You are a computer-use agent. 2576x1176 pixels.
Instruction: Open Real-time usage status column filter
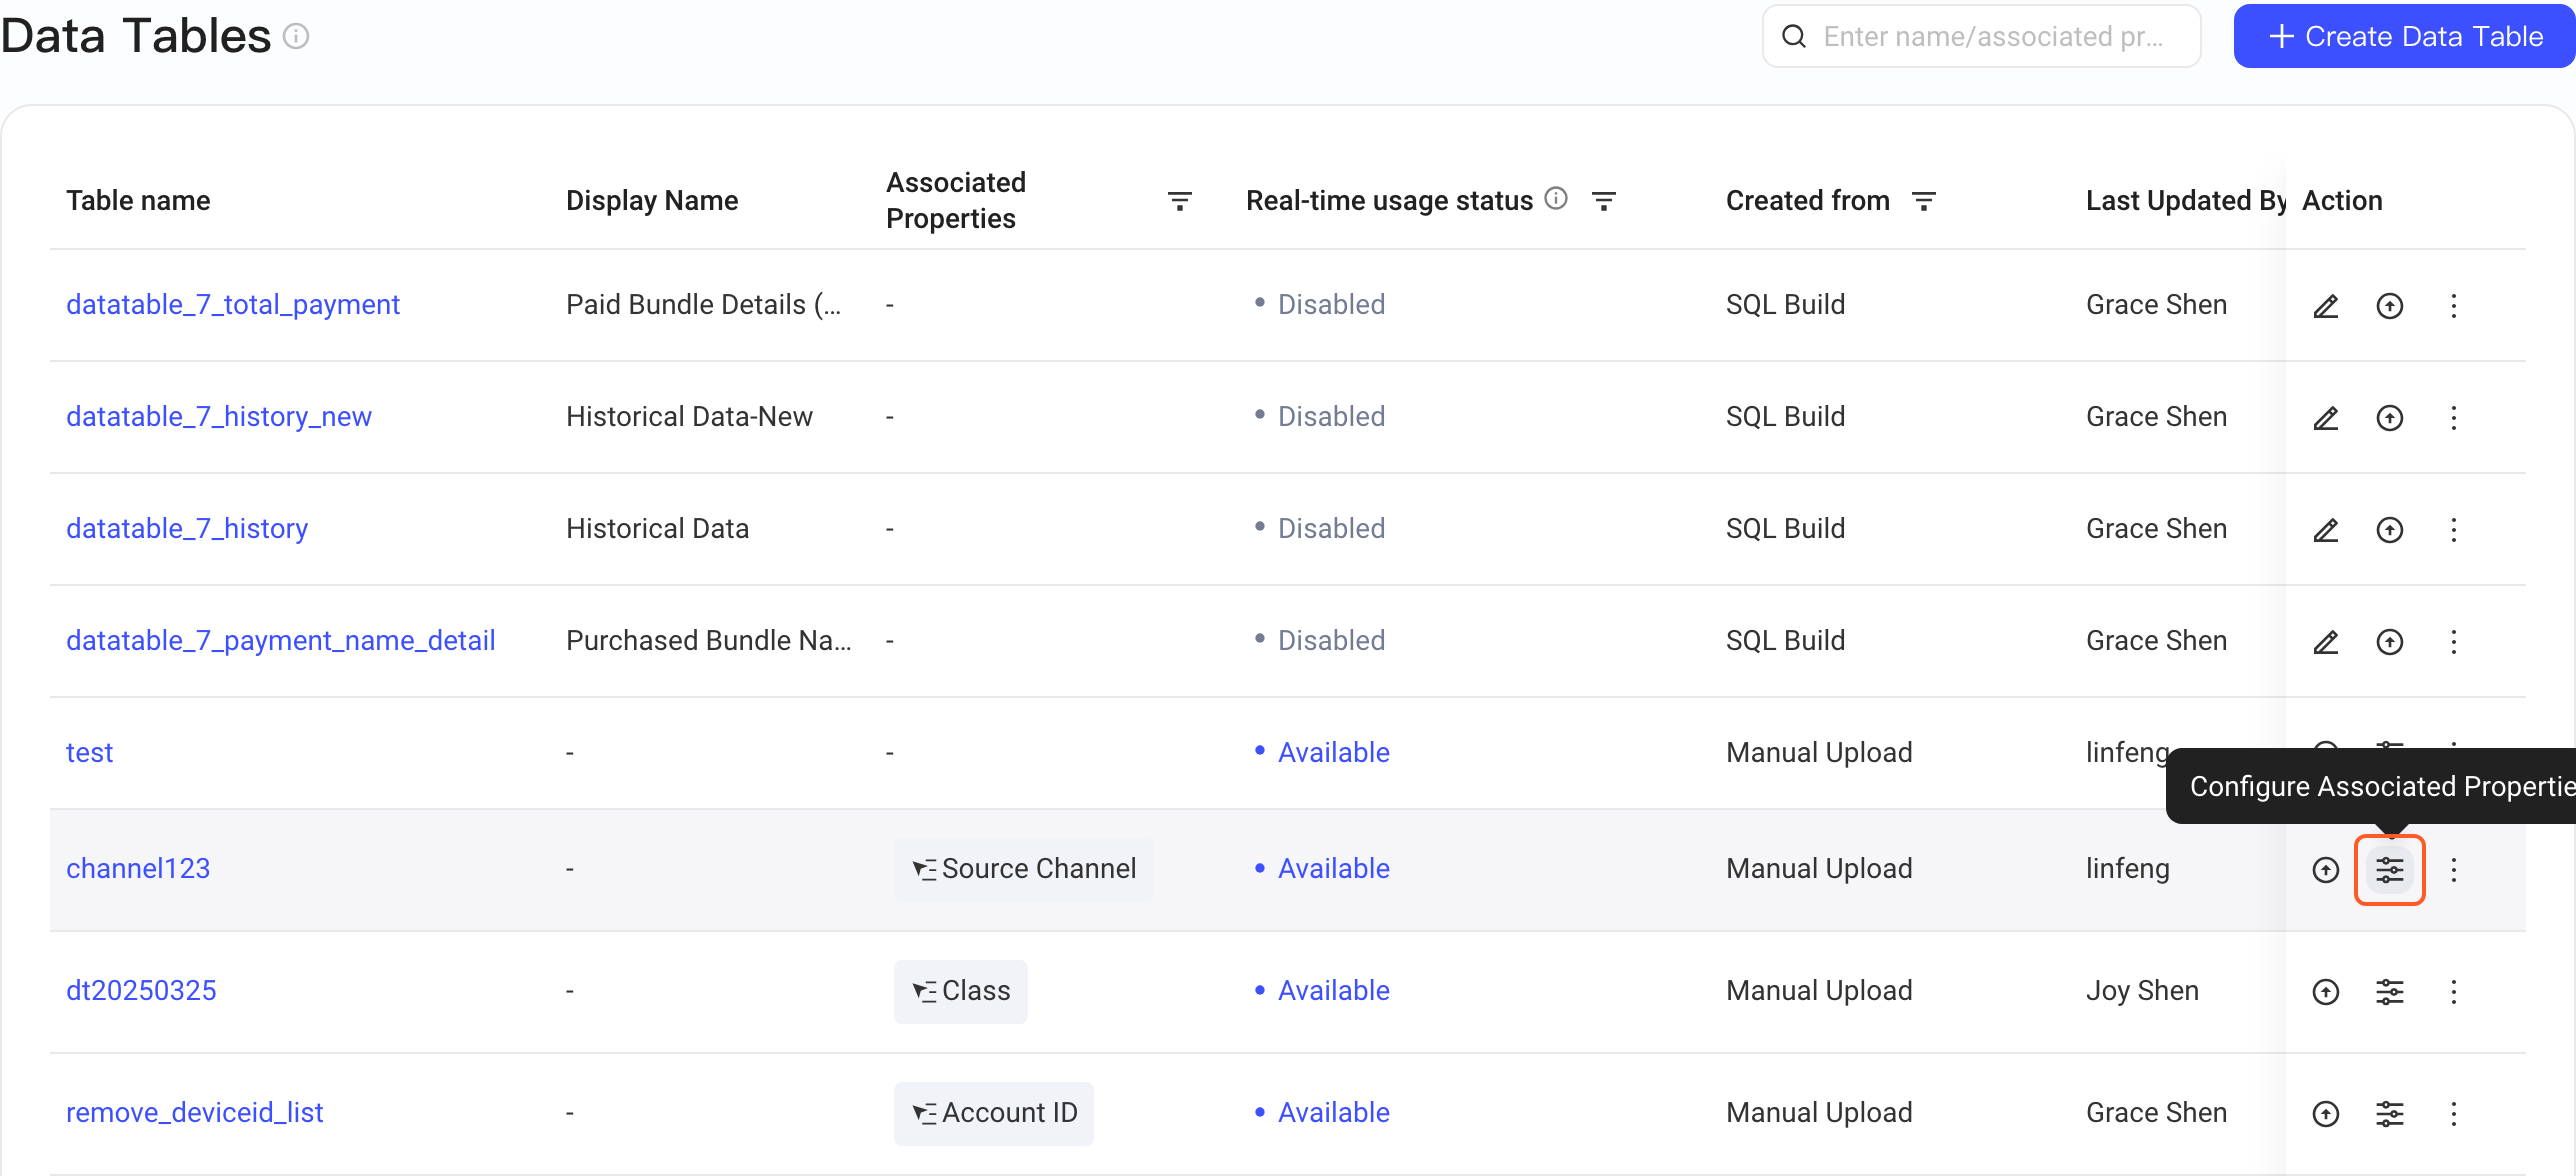[x=1604, y=201]
